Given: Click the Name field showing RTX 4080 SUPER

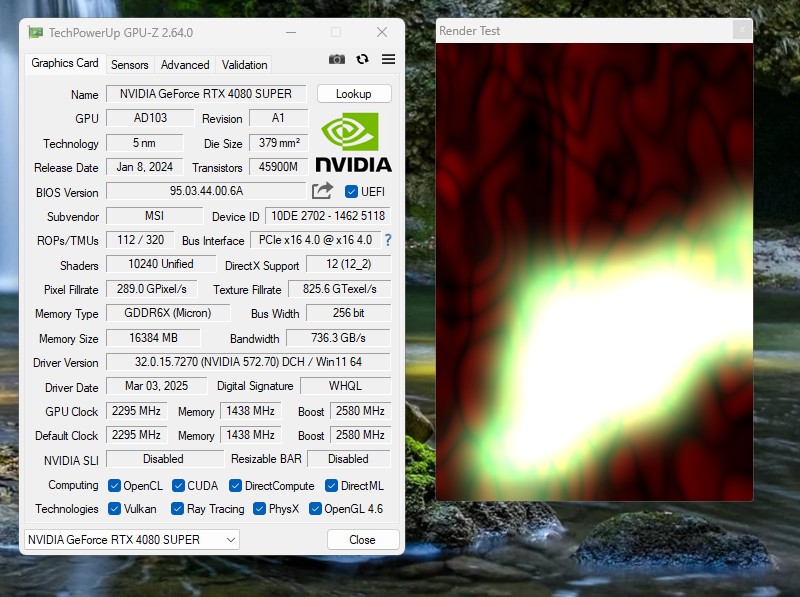Looking at the screenshot, I should (206, 94).
